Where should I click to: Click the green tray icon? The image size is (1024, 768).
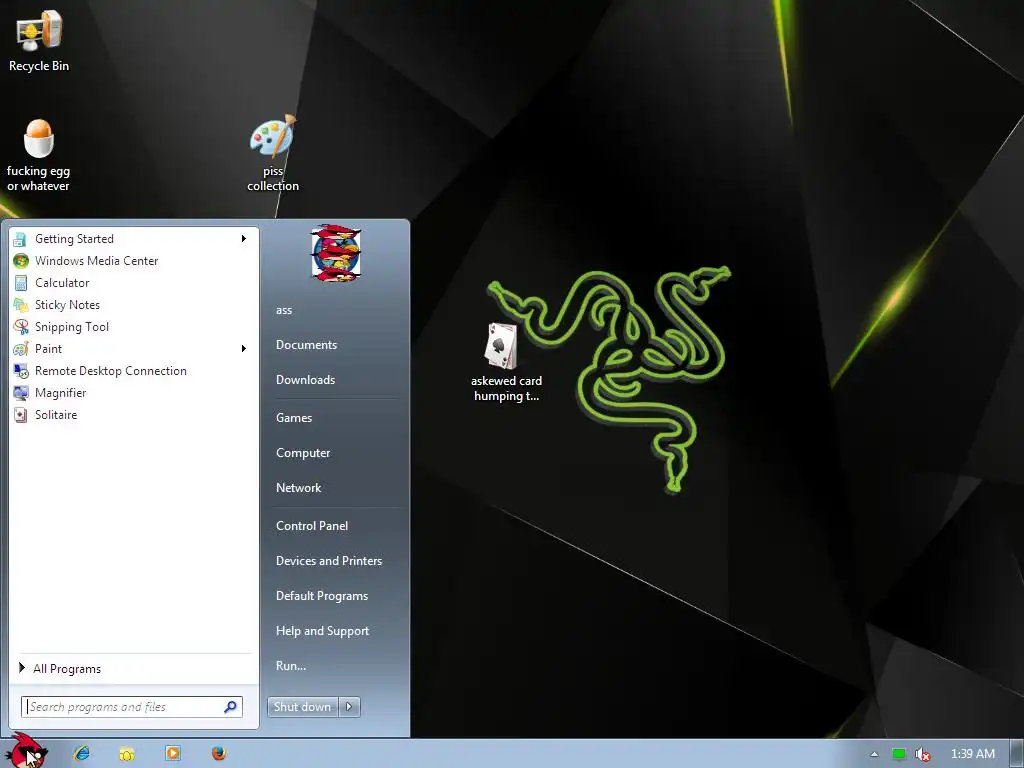point(899,754)
